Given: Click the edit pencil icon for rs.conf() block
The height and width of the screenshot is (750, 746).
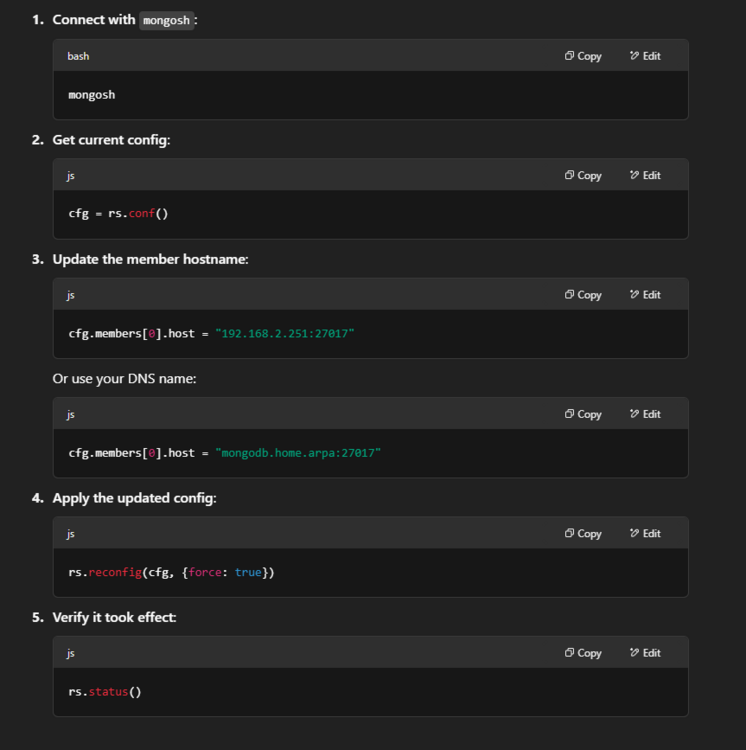Looking at the screenshot, I should 634,175.
